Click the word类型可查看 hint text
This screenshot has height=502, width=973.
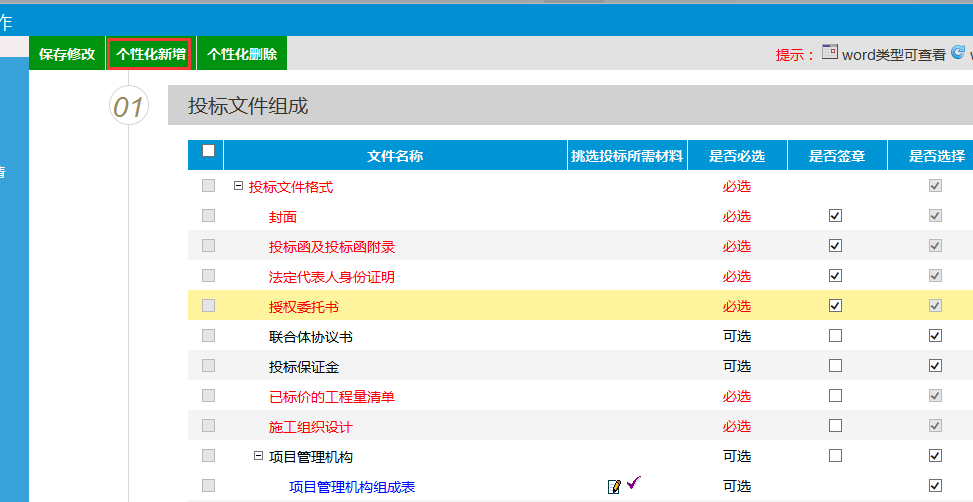[894, 55]
